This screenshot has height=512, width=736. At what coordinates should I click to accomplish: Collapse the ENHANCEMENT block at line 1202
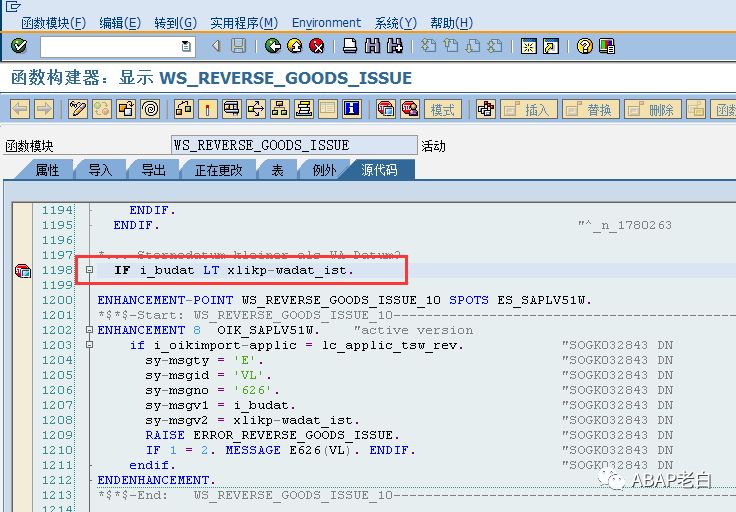(x=89, y=330)
